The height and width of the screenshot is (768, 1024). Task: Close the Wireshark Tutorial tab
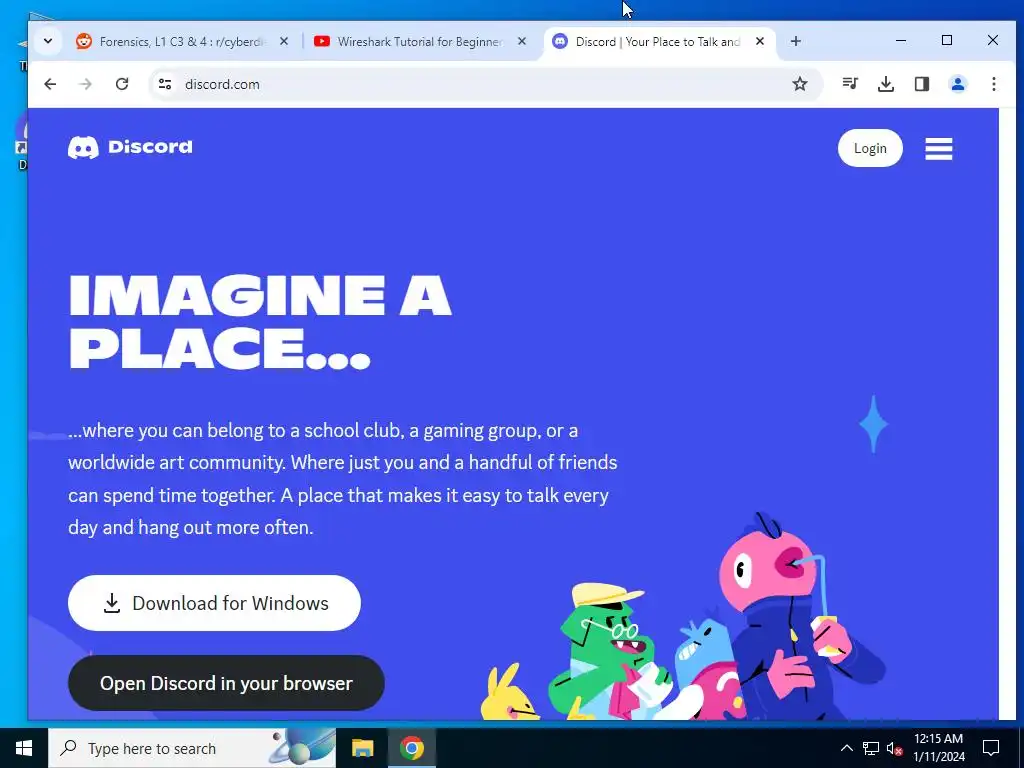pos(522,41)
